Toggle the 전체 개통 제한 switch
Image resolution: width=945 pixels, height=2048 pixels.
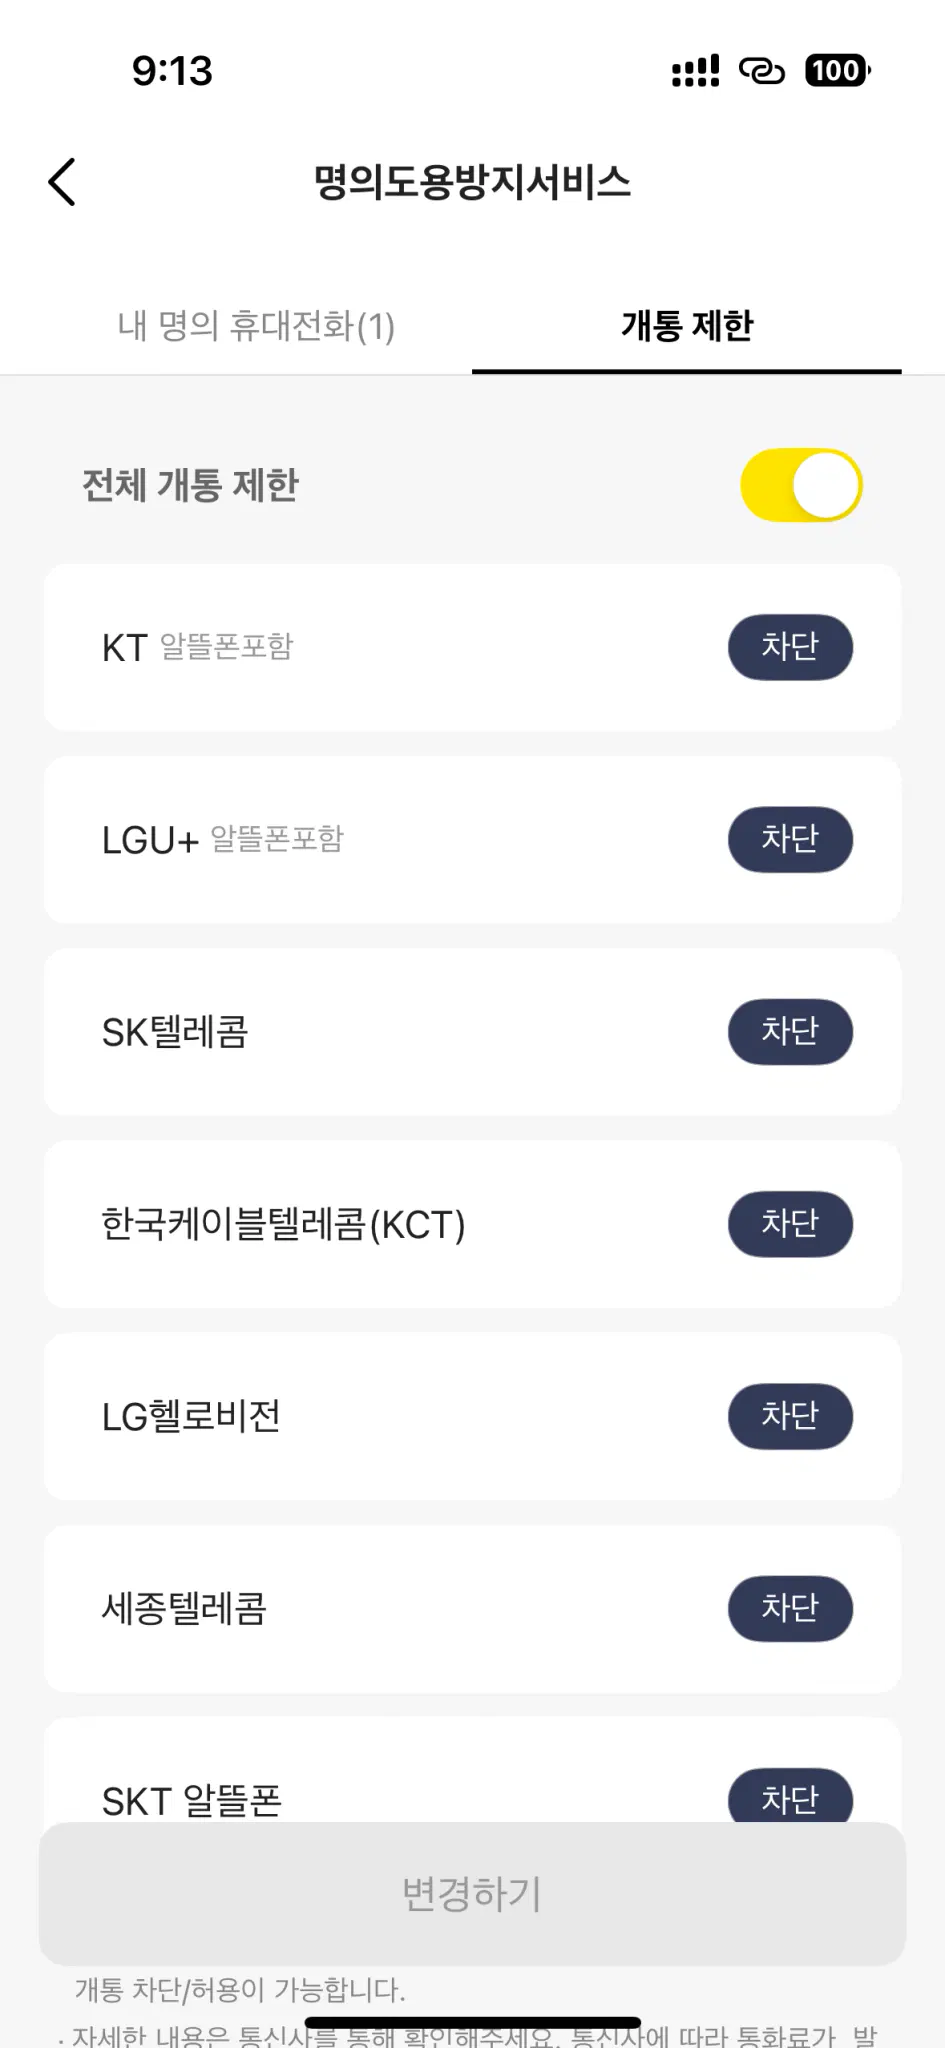tap(801, 485)
